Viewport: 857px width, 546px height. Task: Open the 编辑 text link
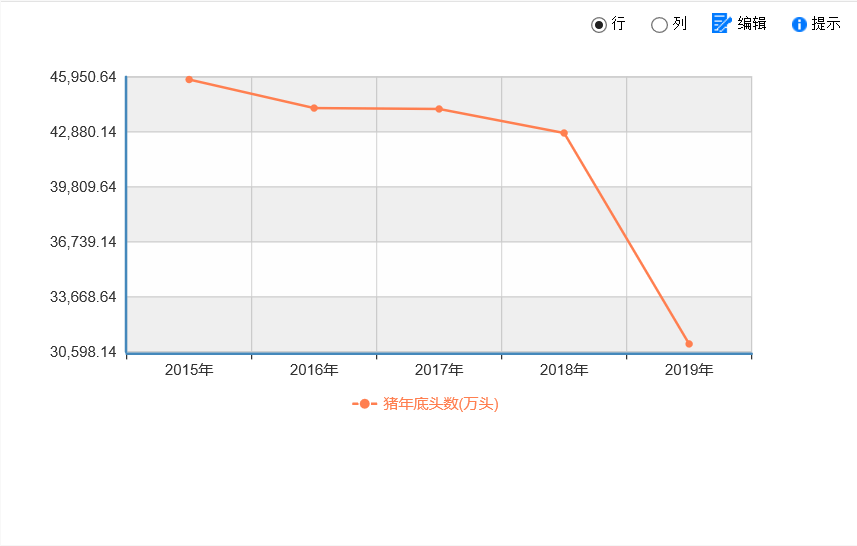(752, 24)
